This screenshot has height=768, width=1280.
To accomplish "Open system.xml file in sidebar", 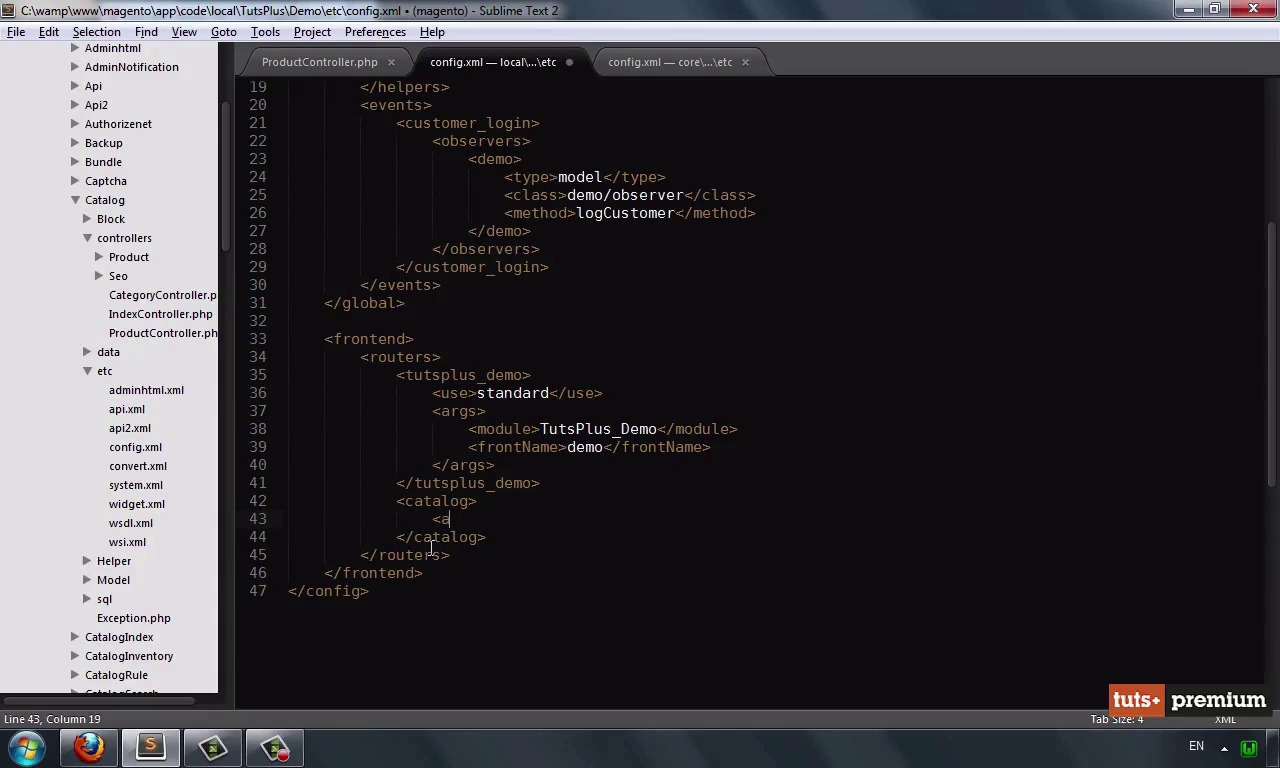I will point(136,485).
